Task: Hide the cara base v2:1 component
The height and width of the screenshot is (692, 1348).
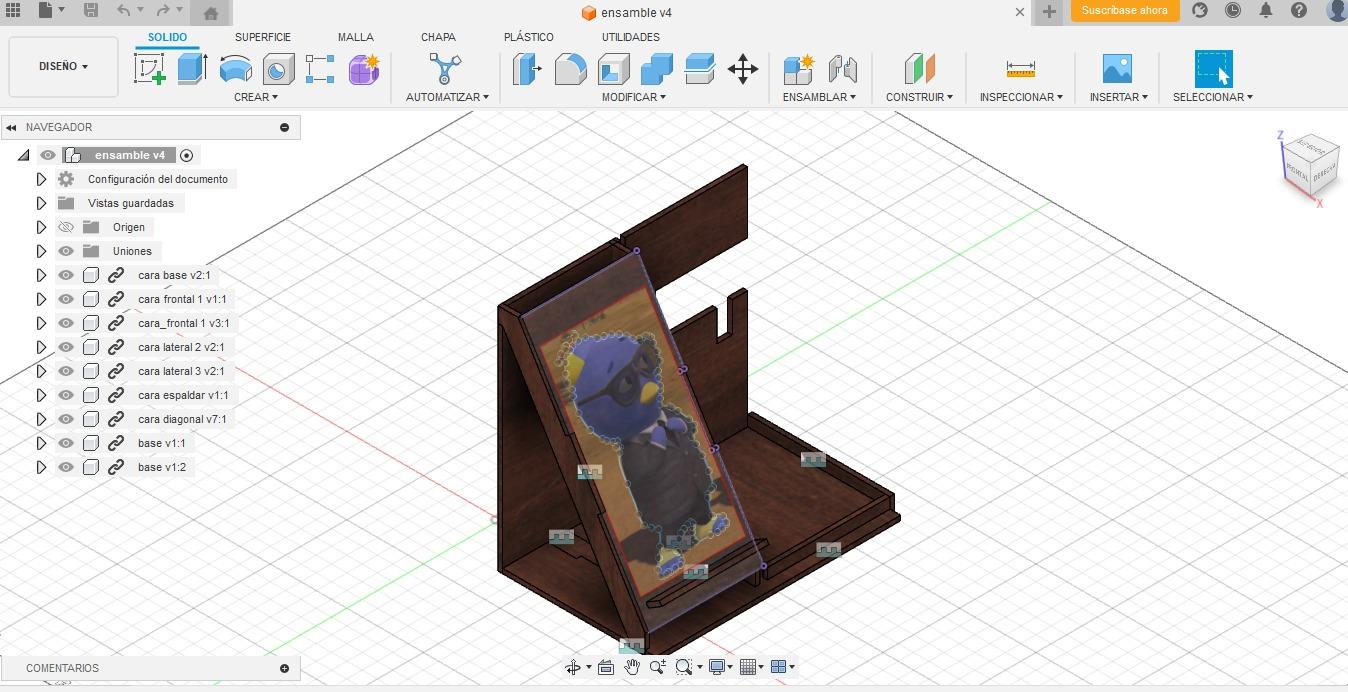Action: 66,275
